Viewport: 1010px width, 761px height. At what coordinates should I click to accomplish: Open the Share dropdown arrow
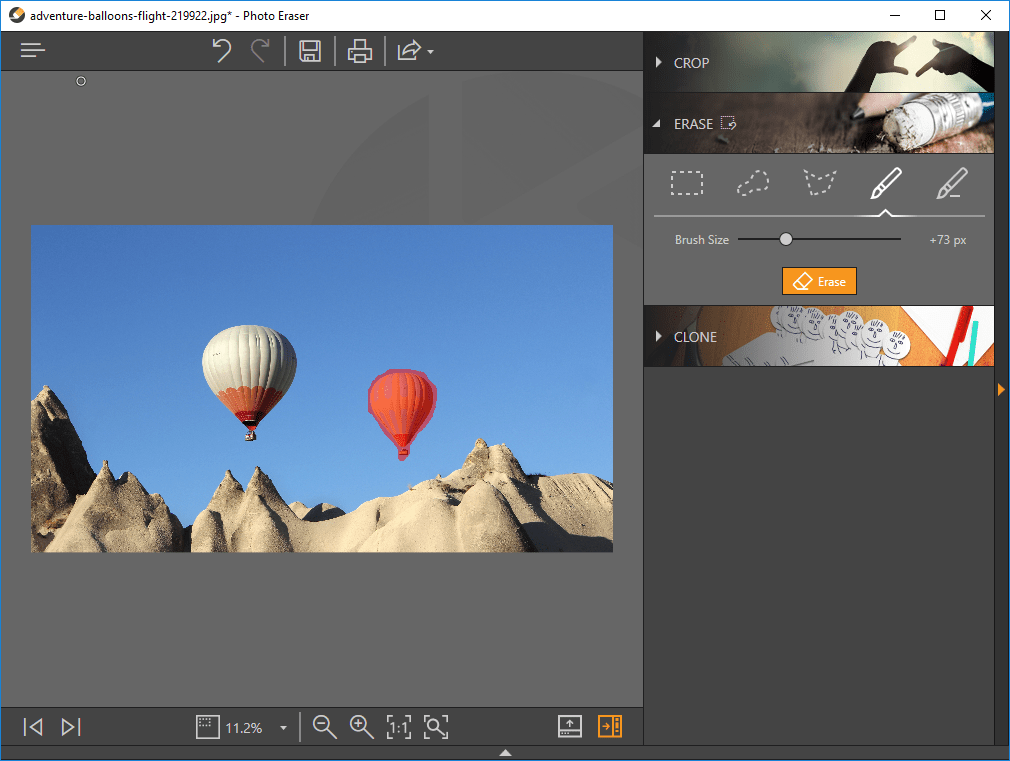point(430,51)
